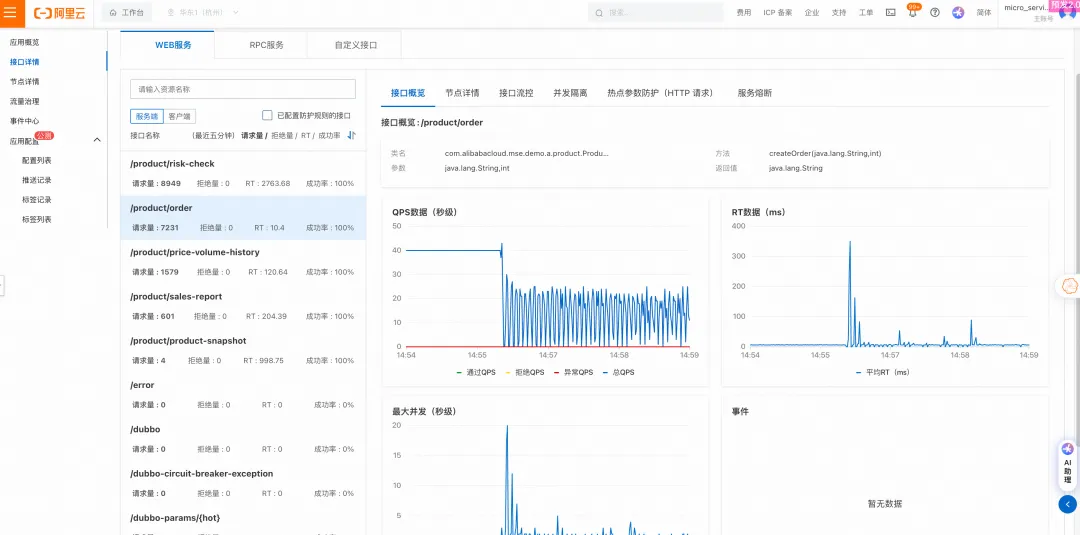The image size is (1080, 535).
Task: Select the 服务端 toggle
Action: click(x=147, y=116)
